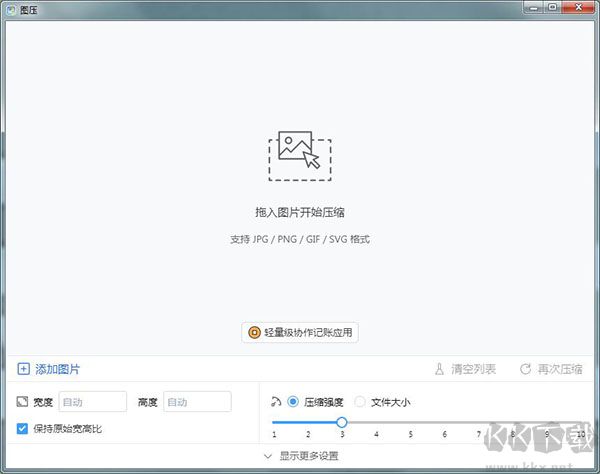600x474 pixels.
Task: Click the 图压 app icon in title bar
Action: [10, 7]
